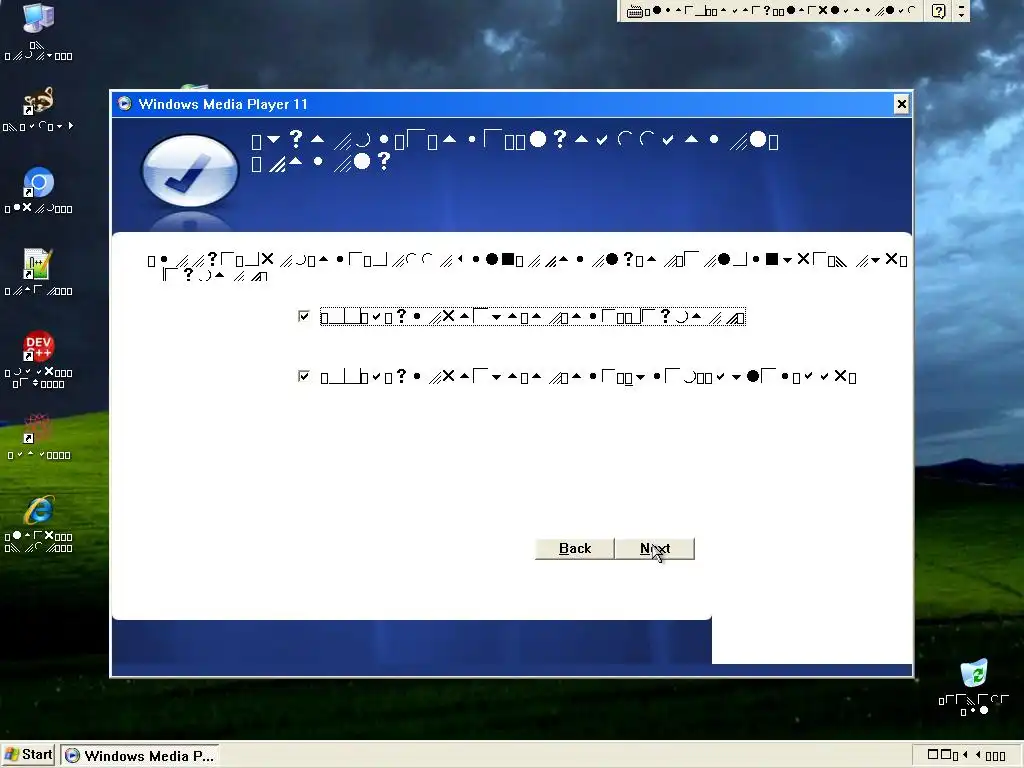Open the My Computer desktop icon
The height and width of the screenshot is (768, 1024).
tap(39, 18)
